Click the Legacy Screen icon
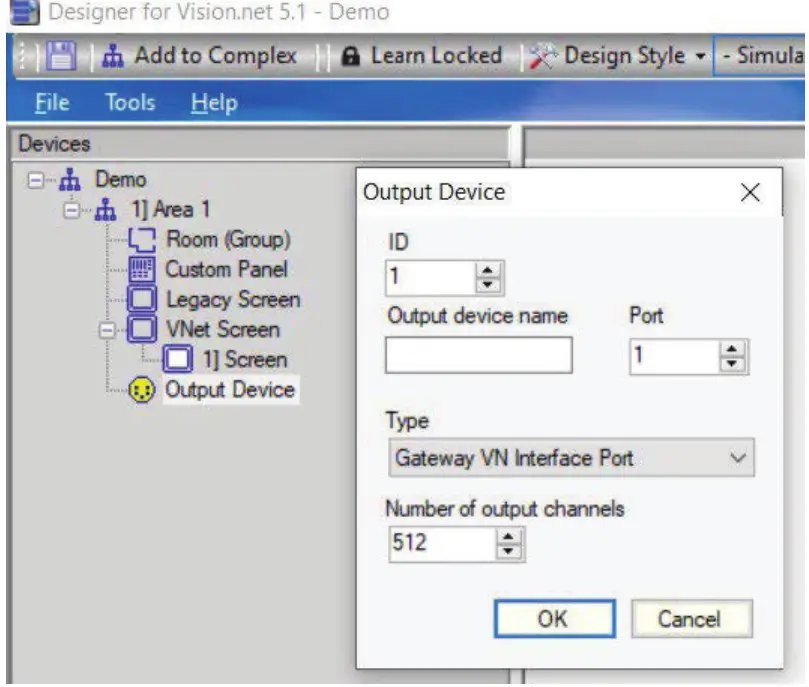The image size is (809, 687). coord(142,299)
